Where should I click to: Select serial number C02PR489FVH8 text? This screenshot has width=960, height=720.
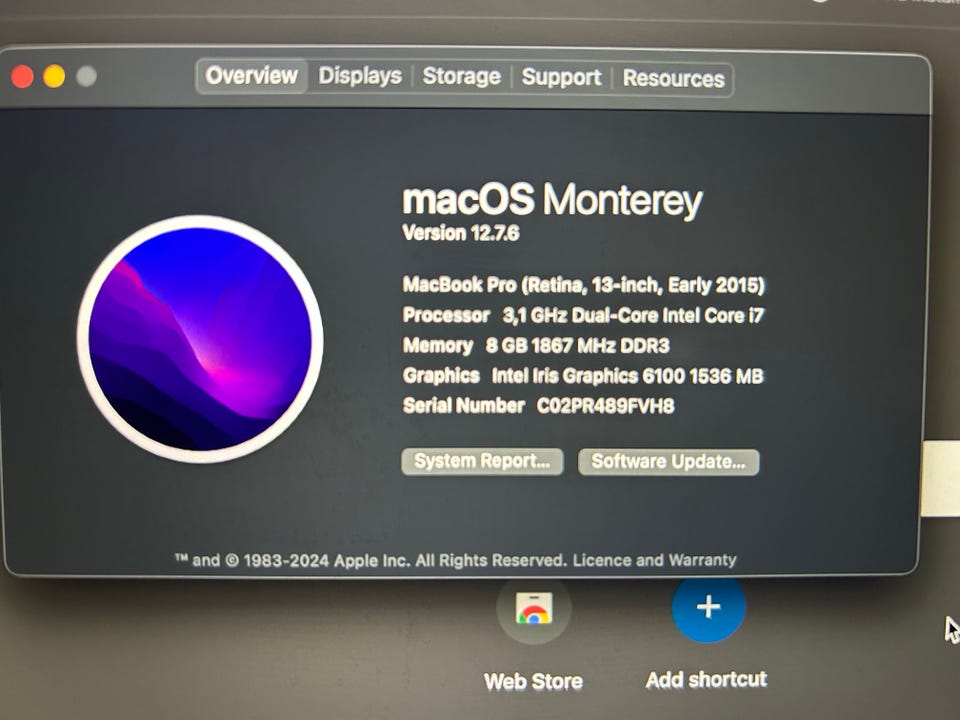pos(606,406)
